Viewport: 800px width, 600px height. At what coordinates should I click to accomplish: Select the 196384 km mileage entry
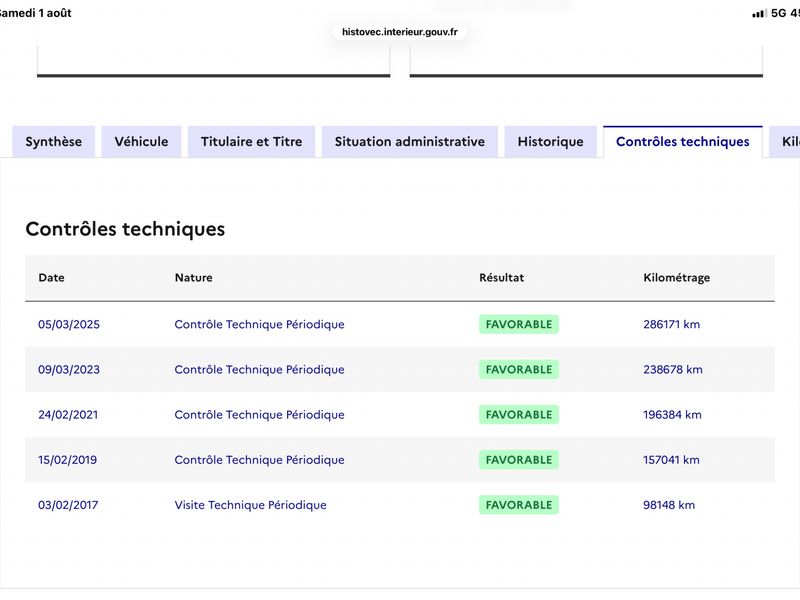(x=672, y=415)
